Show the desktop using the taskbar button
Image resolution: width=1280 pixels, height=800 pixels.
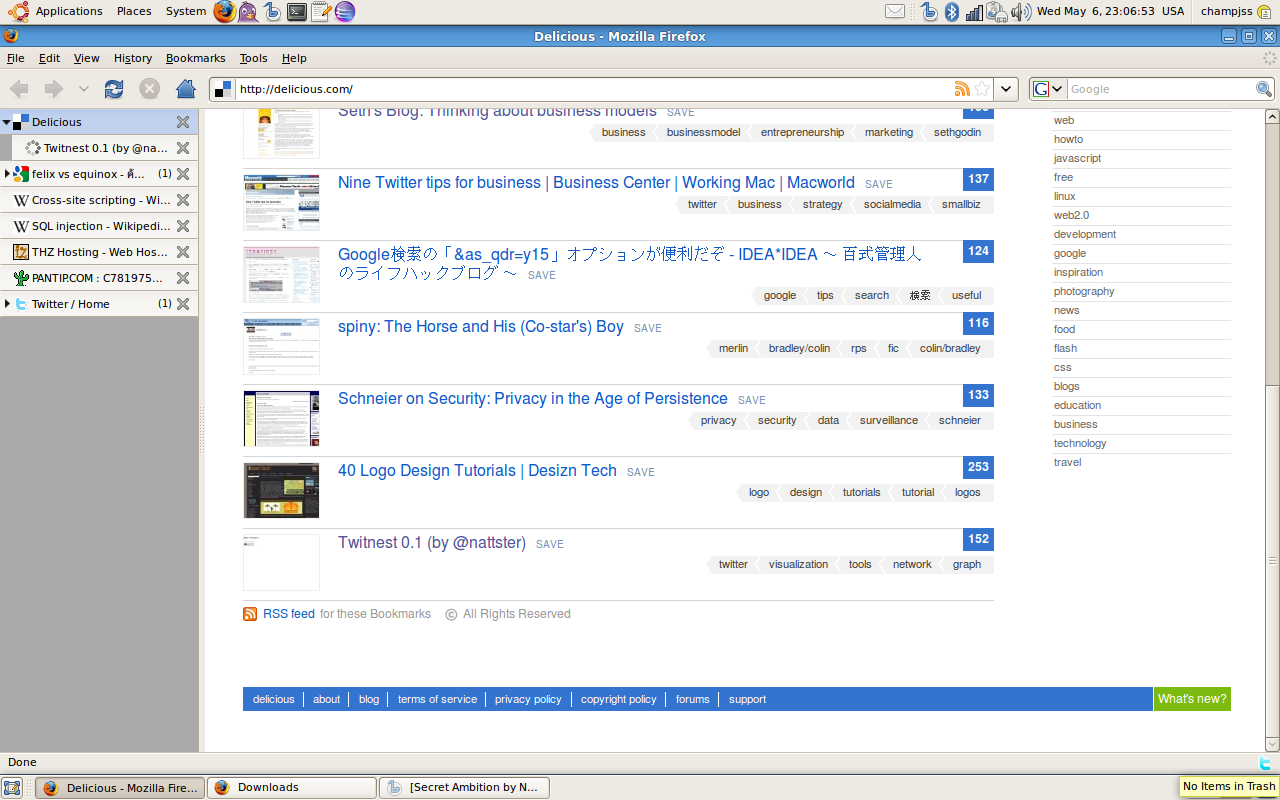point(13,787)
